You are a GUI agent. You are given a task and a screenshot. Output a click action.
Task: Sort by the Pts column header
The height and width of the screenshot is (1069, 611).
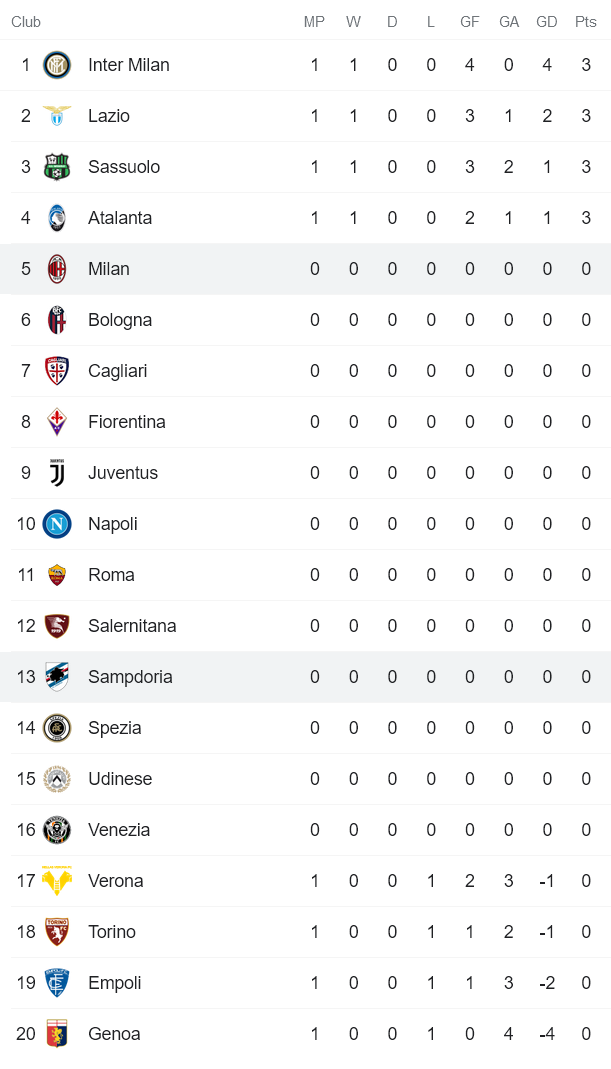(585, 21)
